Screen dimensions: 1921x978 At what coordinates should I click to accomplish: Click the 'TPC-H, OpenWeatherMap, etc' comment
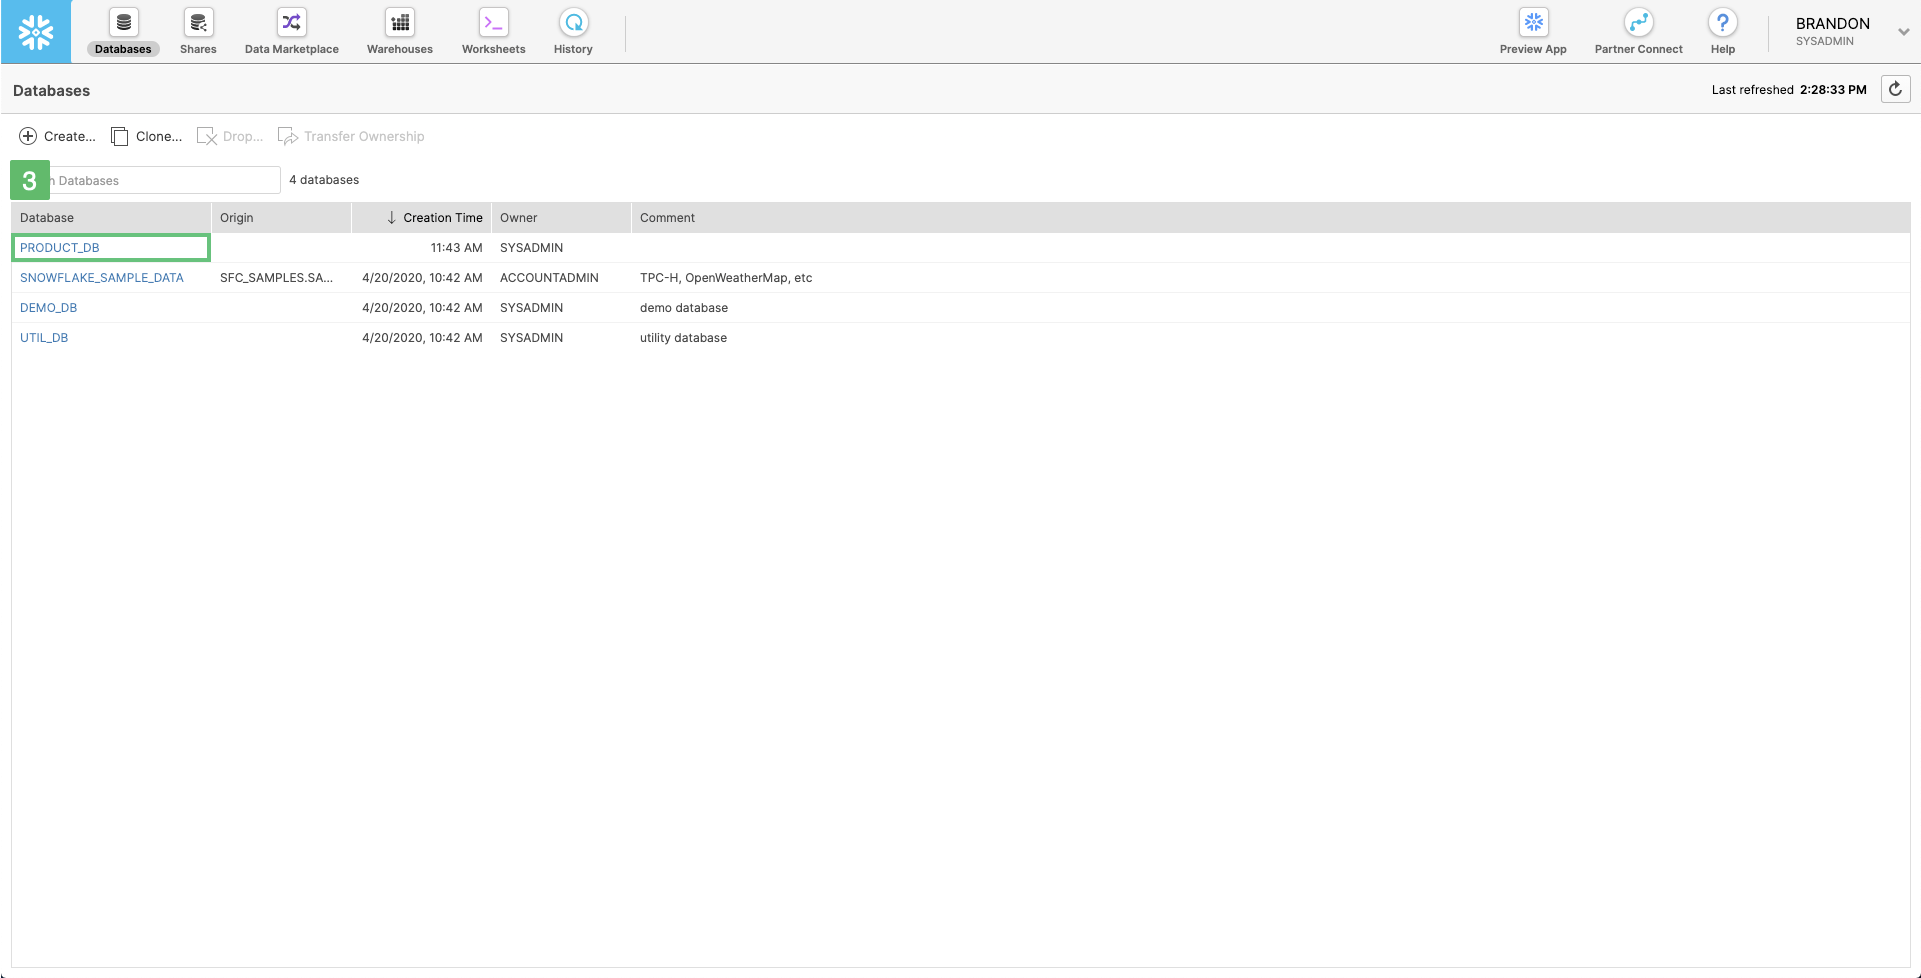[x=726, y=278]
